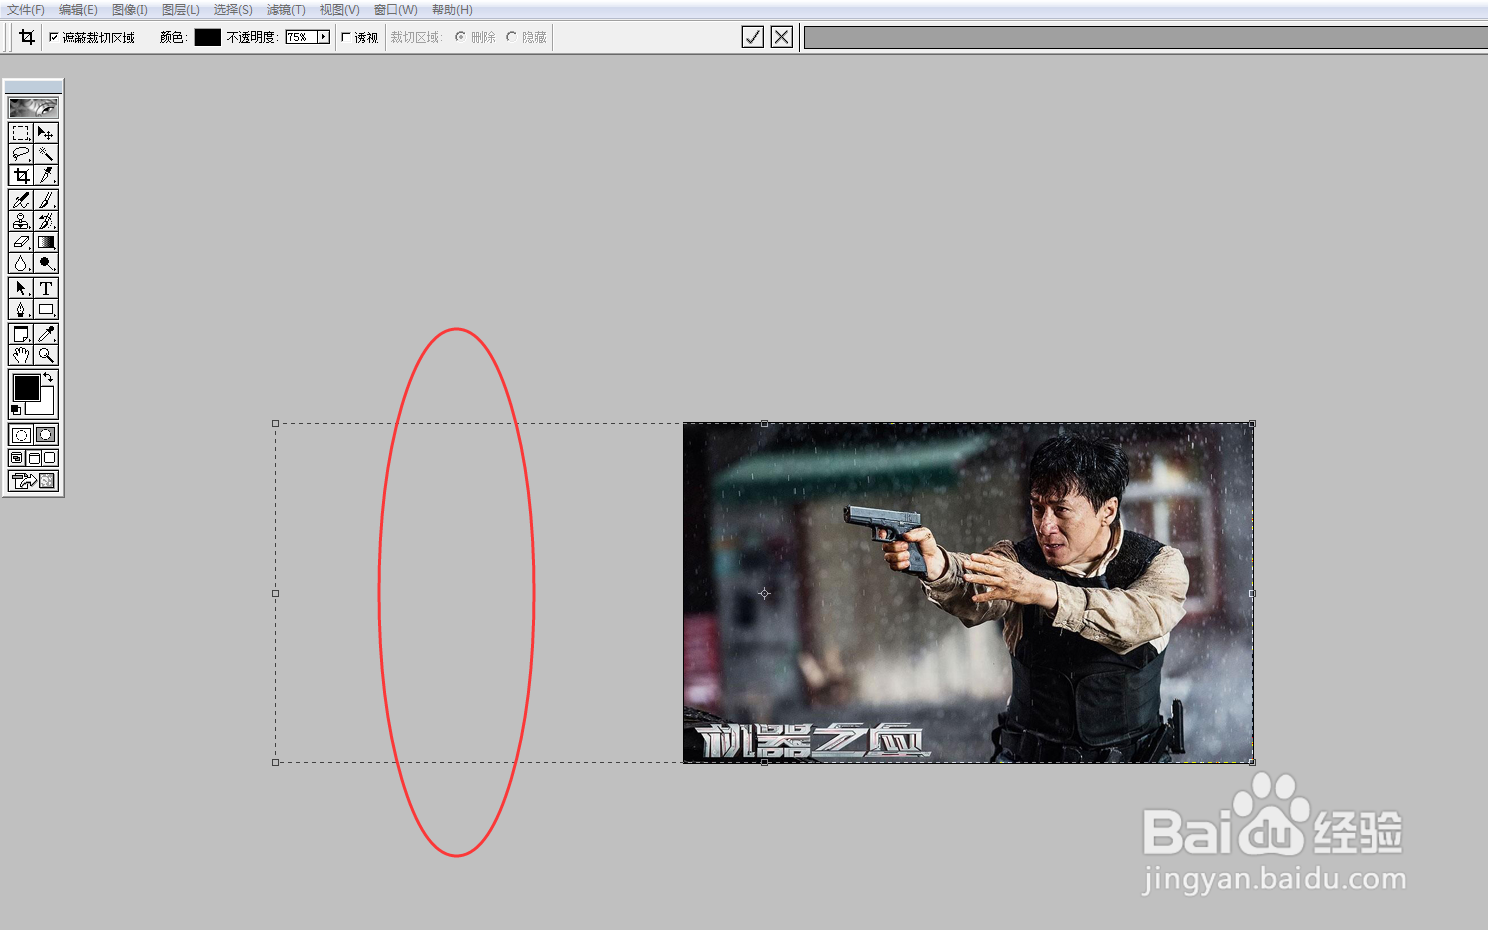Select the Zoom tool
Image resolution: width=1488 pixels, height=930 pixels.
tap(46, 355)
